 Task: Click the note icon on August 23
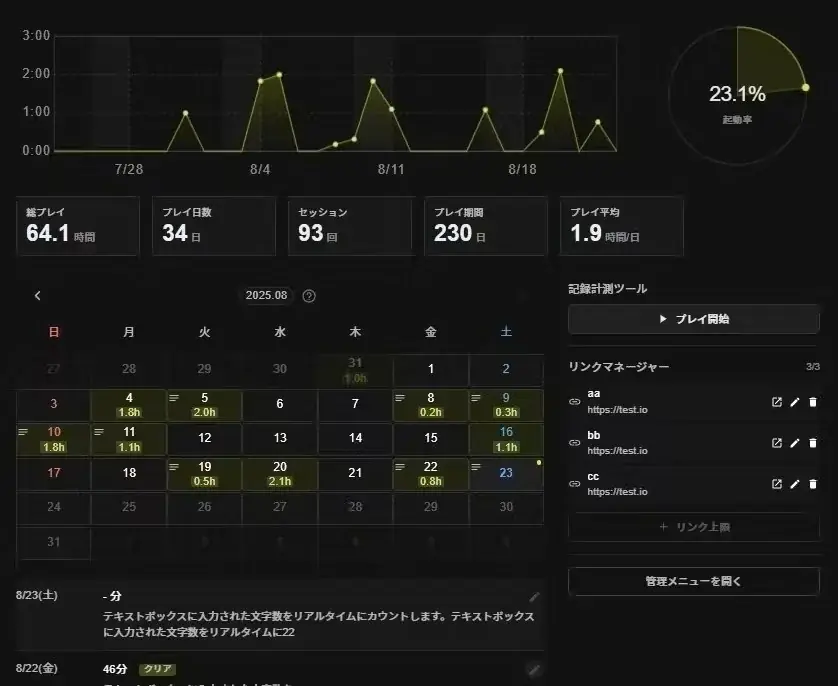(476, 466)
